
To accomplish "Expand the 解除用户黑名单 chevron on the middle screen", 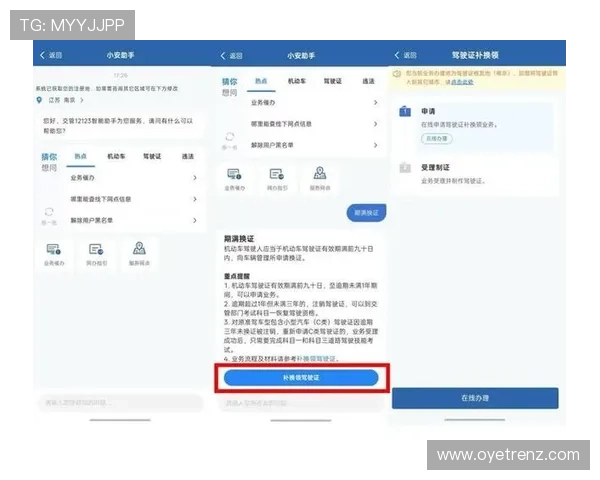I will click(375, 145).
